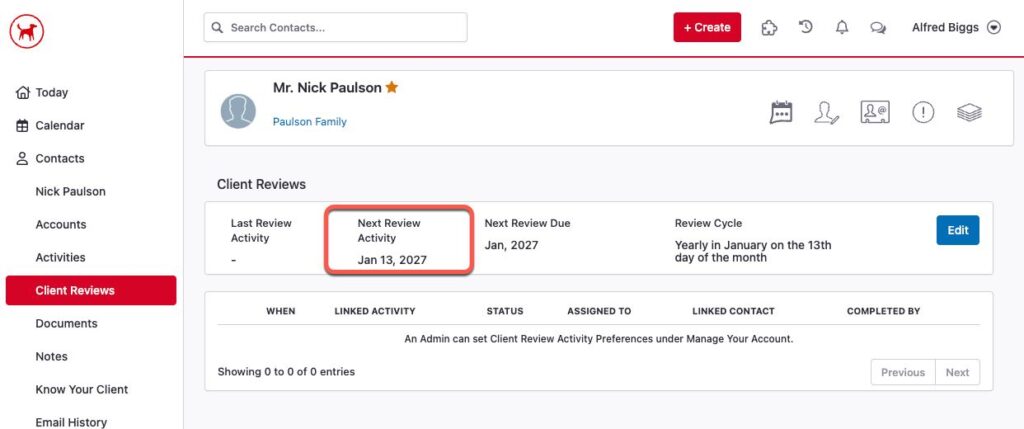Click the edit contact person-with-pencil icon
The width and height of the screenshot is (1024, 429).
[x=826, y=112]
